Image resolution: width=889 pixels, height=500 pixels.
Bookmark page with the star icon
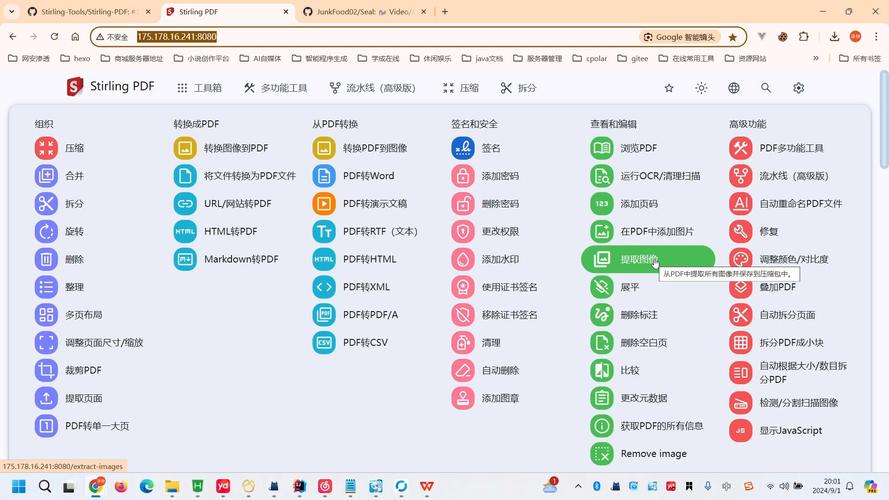(x=733, y=37)
